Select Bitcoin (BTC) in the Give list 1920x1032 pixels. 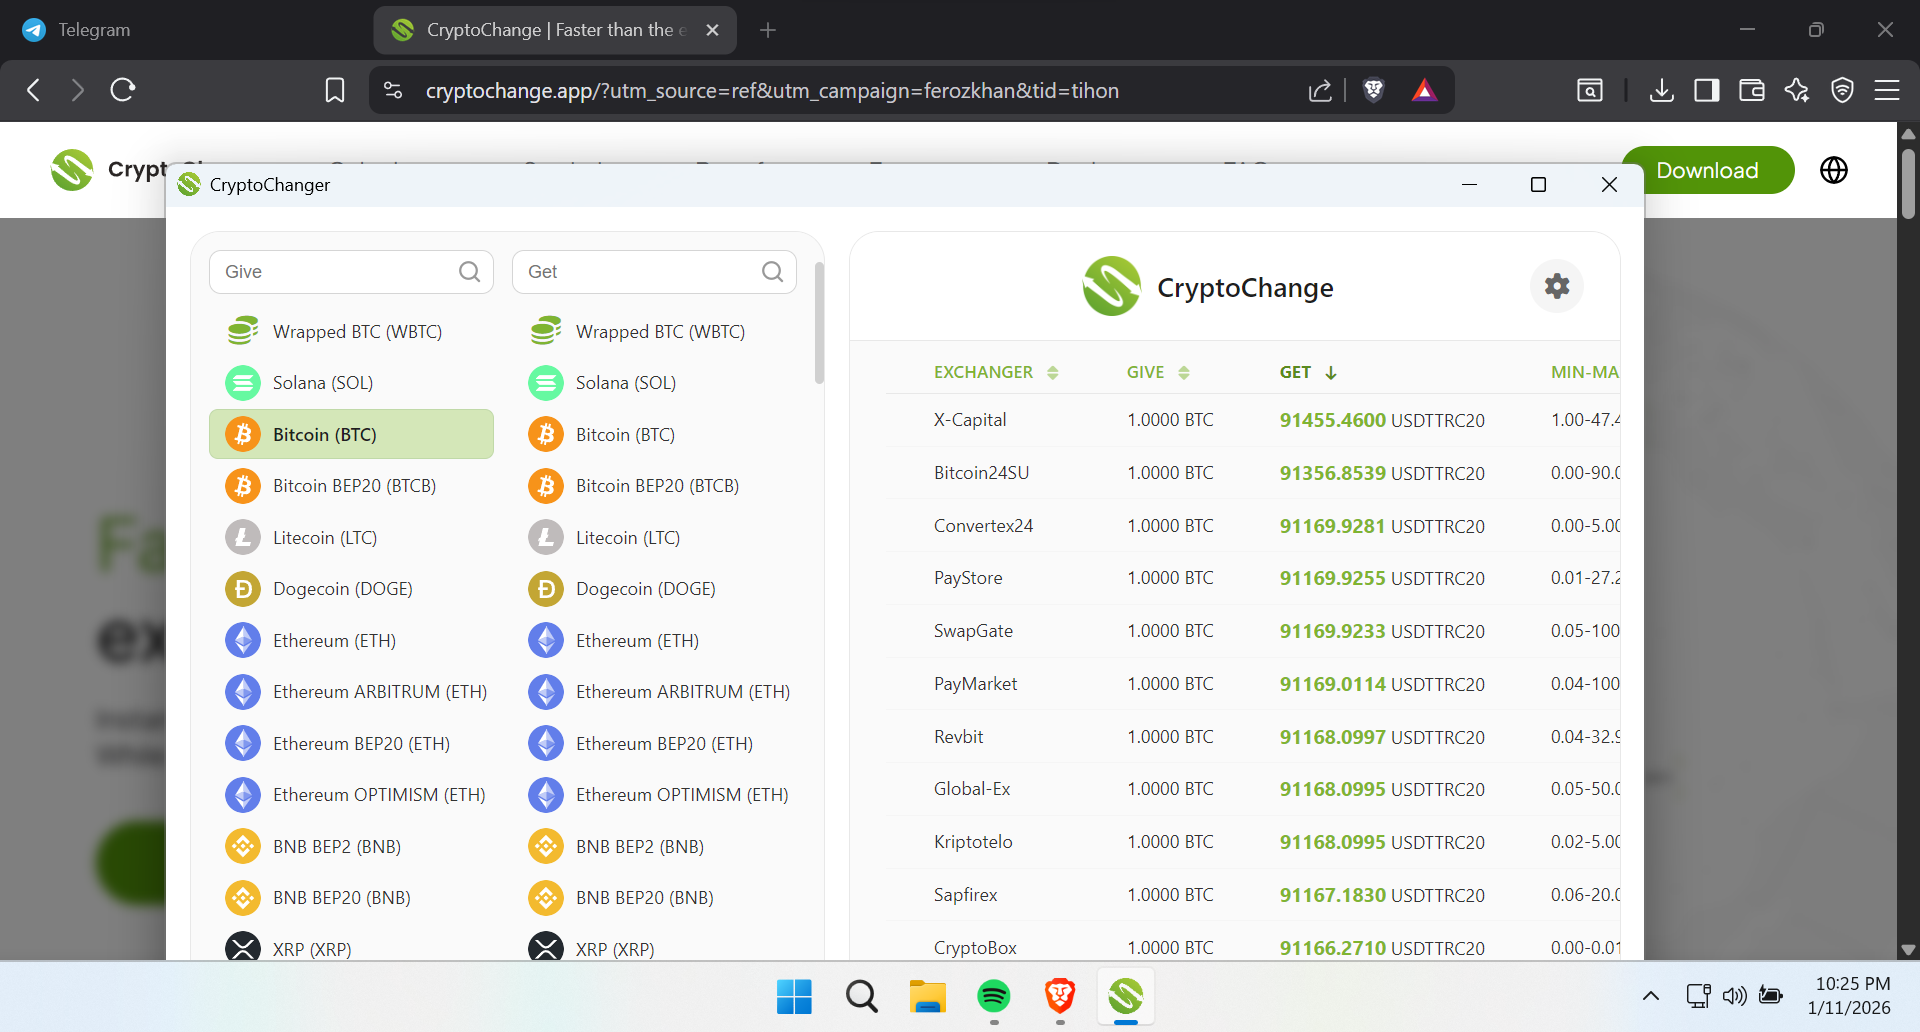coord(351,434)
